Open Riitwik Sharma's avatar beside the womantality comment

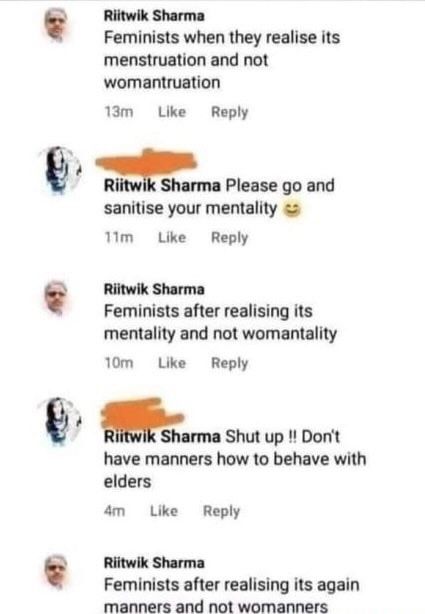point(56,298)
